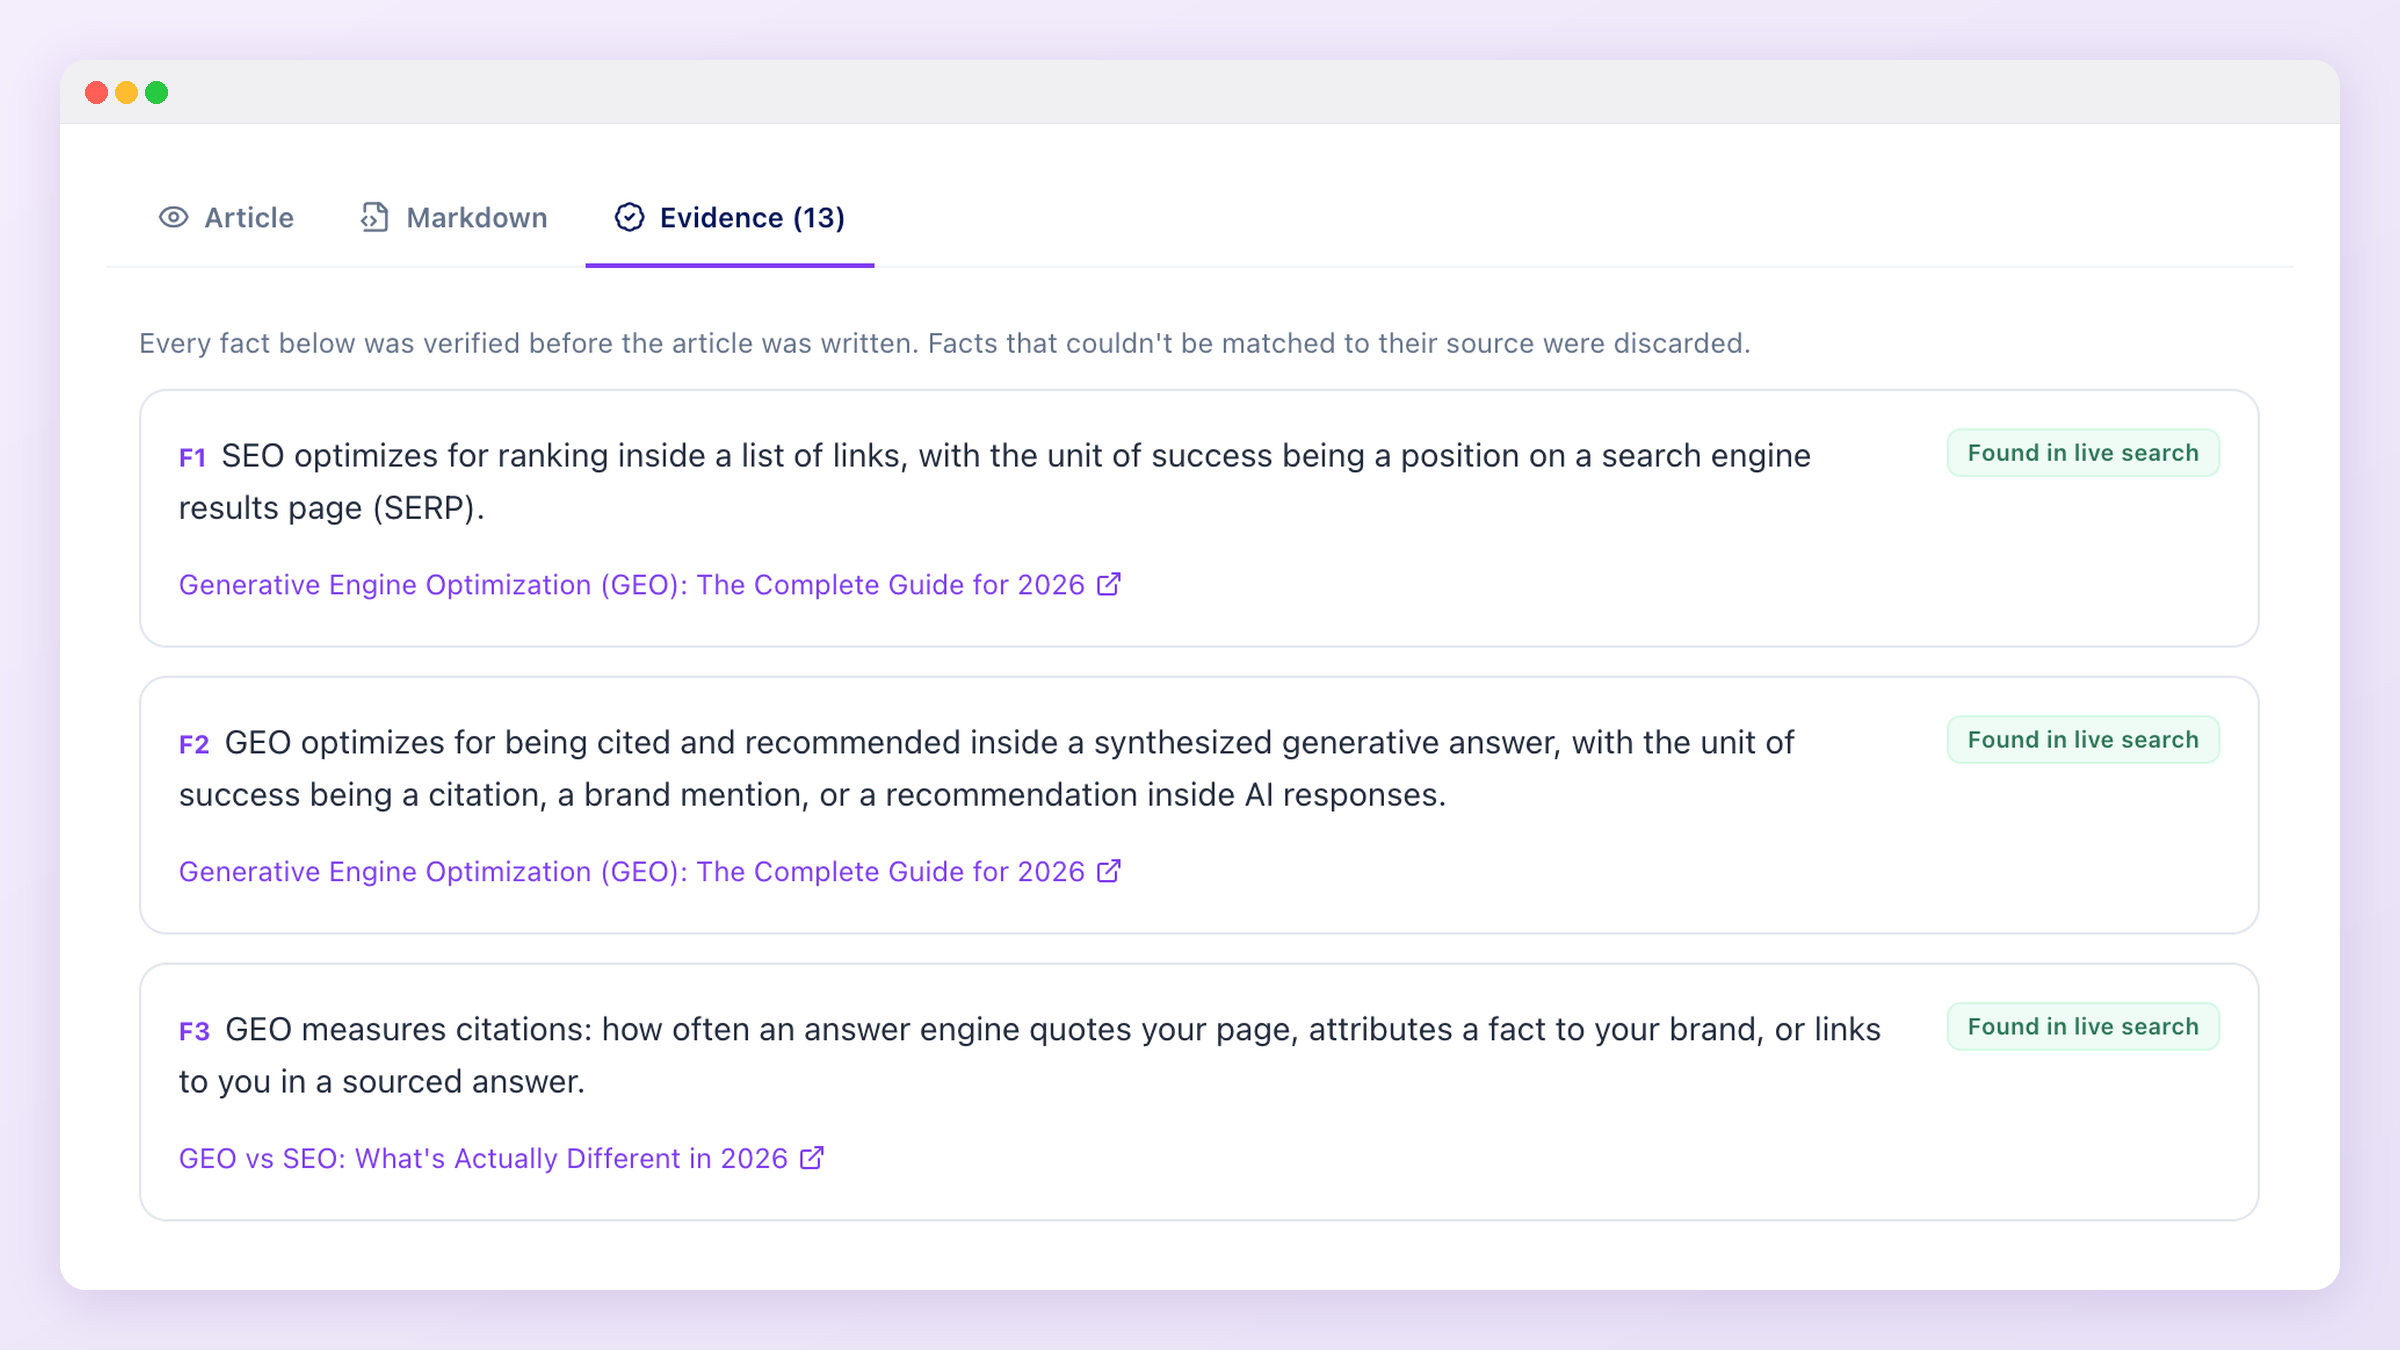Viewport: 2400px width, 1350px height.
Task: Select the Evidence (13) tab
Action: point(730,217)
